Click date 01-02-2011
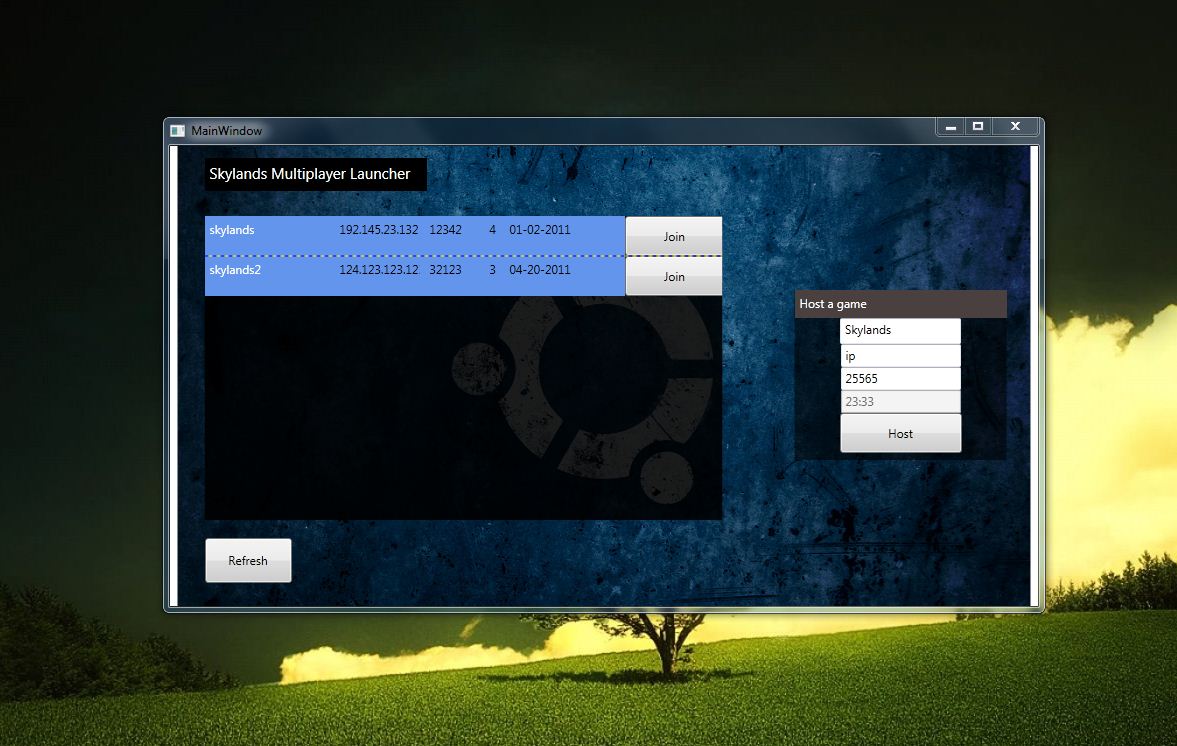Image resolution: width=1177 pixels, height=746 pixels. (540, 230)
